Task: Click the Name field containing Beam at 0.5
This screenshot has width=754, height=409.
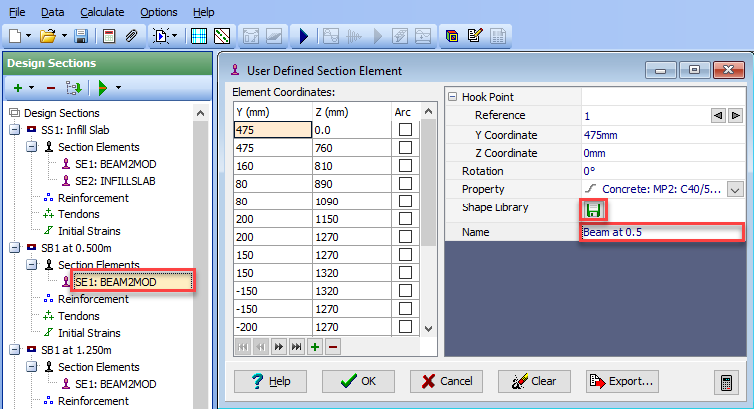Action: (x=662, y=232)
